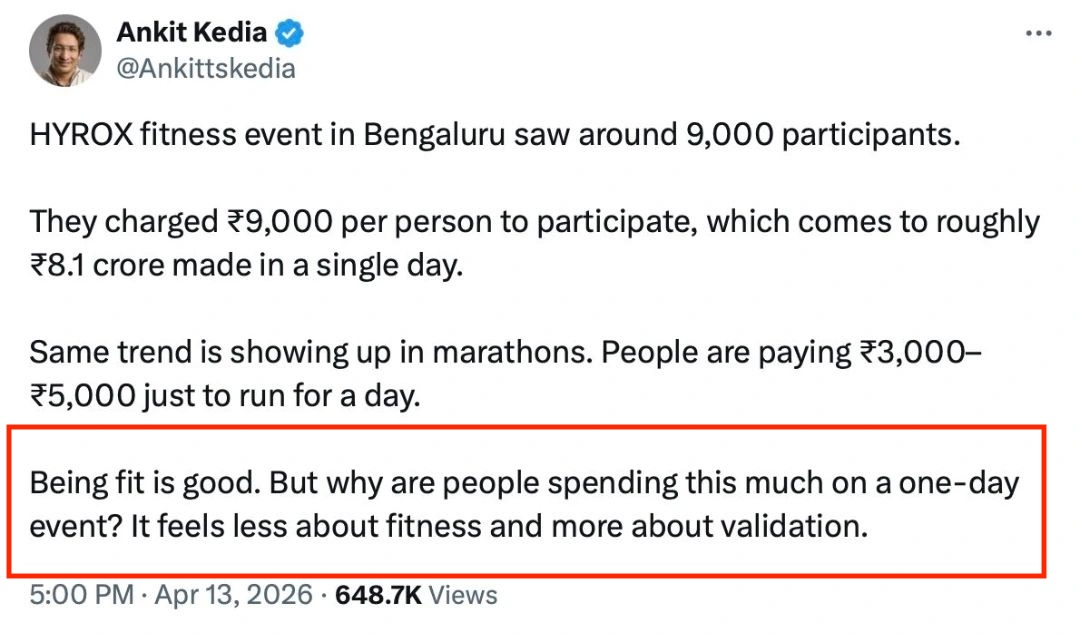The image size is (1080, 634).
Task: Click the @Ankittskedia handle
Action: coord(206,69)
